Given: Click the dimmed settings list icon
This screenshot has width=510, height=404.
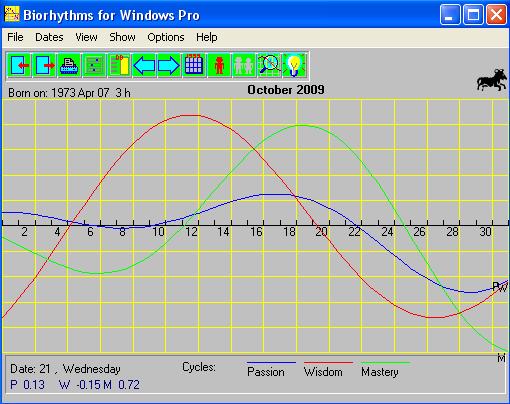Looking at the screenshot, I should coord(94,65).
